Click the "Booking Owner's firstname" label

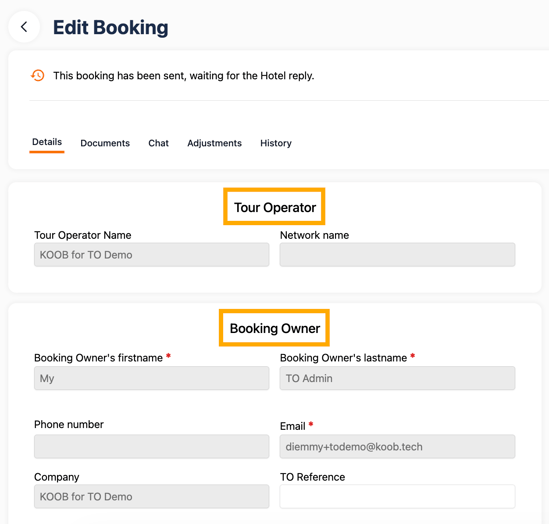pyautogui.click(x=98, y=358)
